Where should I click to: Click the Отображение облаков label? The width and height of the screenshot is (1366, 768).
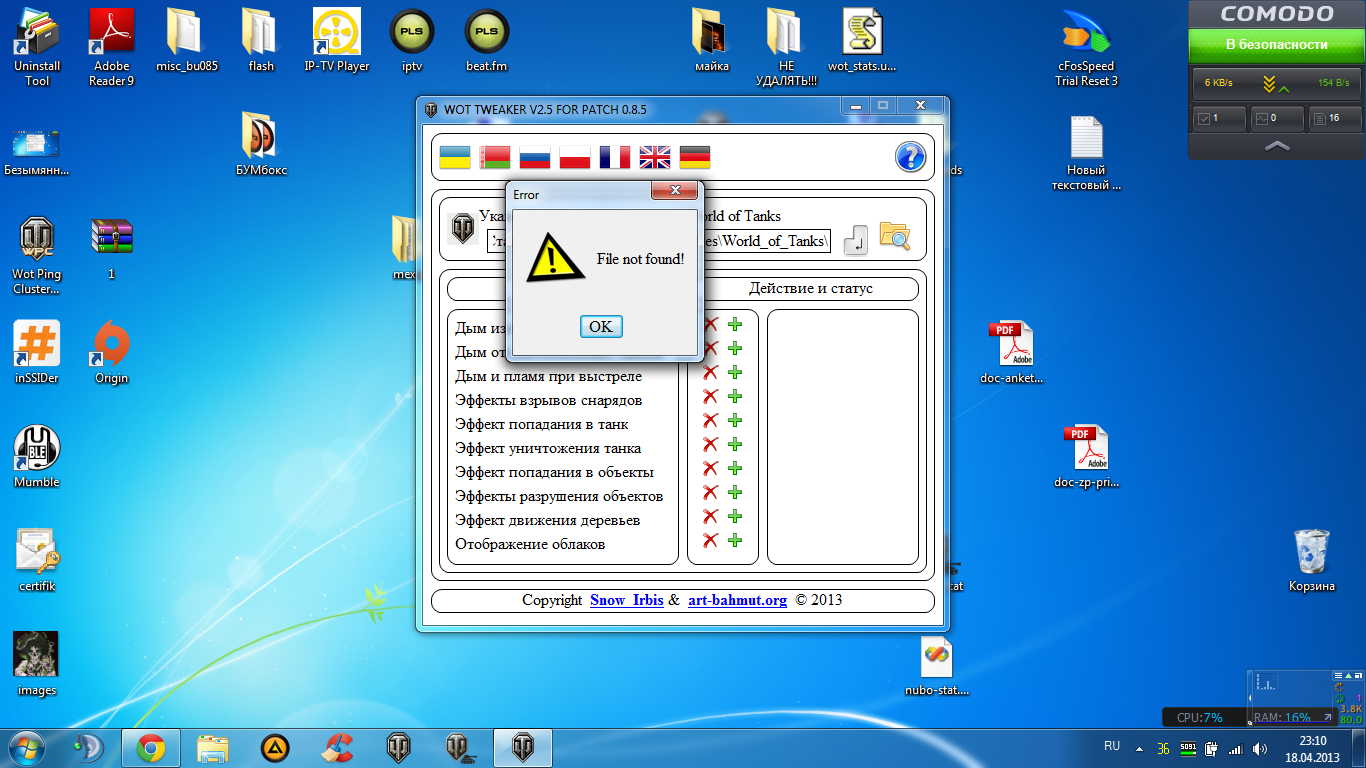tap(530, 544)
